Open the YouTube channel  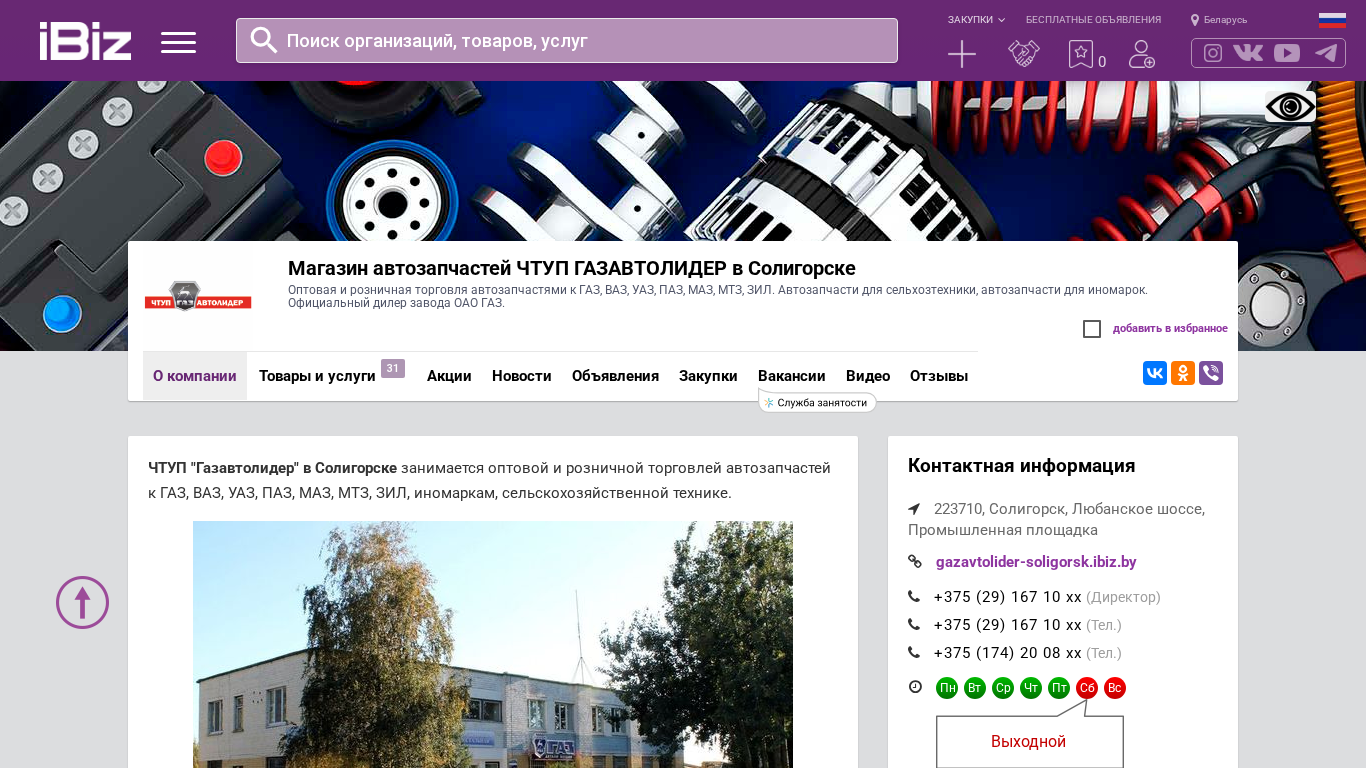click(x=1287, y=53)
